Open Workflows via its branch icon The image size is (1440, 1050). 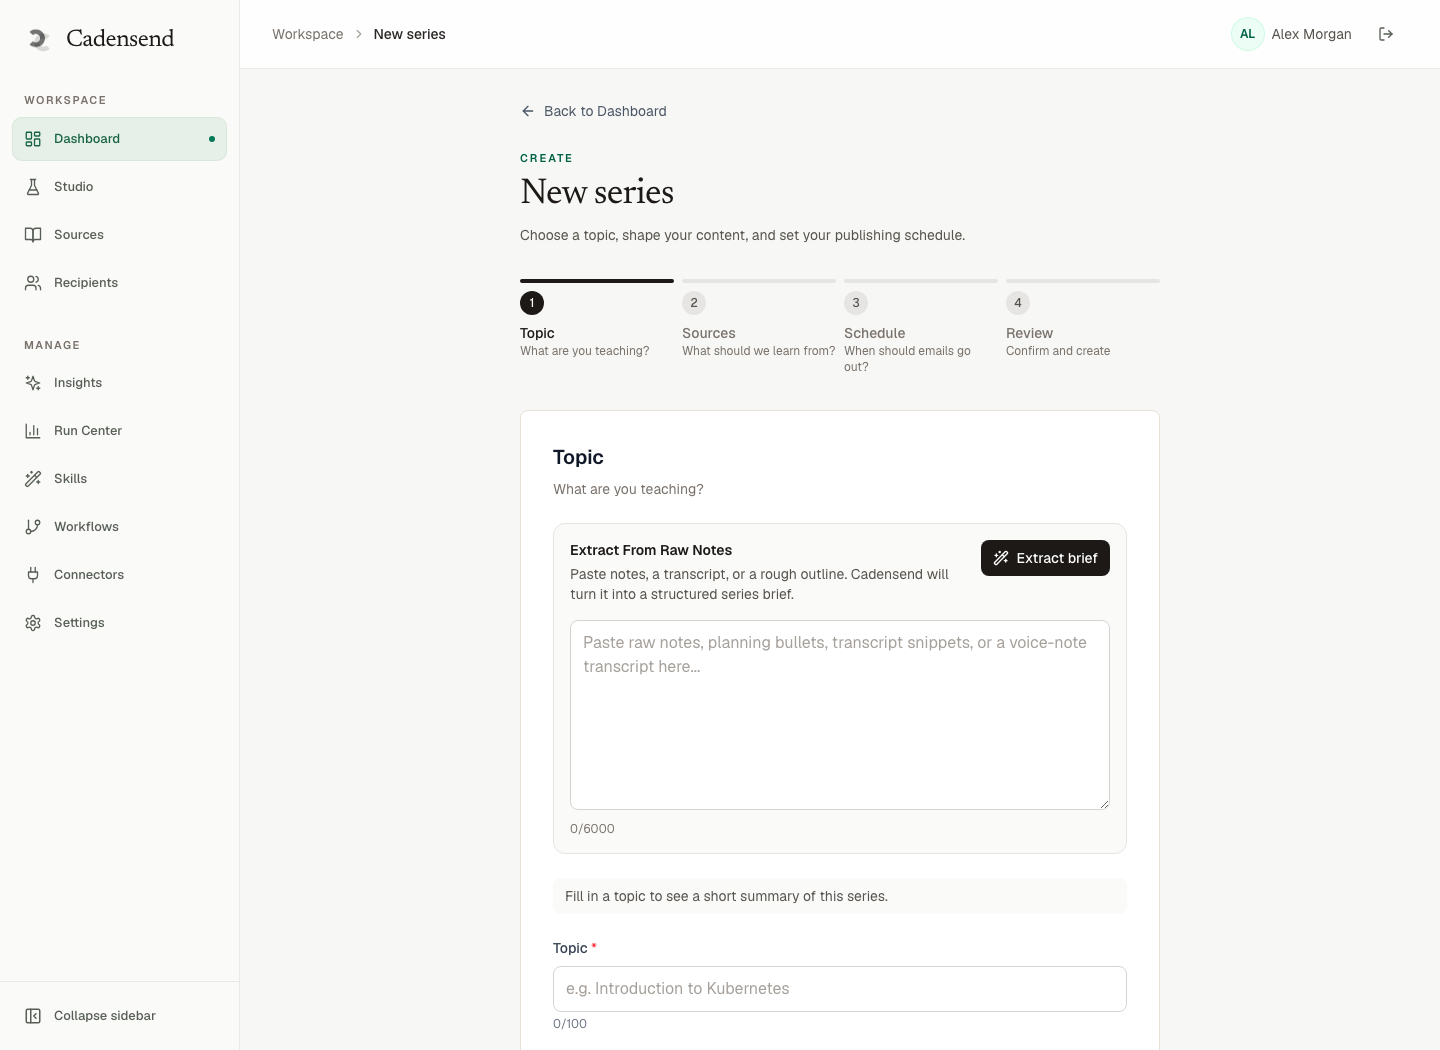coord(33,527)
